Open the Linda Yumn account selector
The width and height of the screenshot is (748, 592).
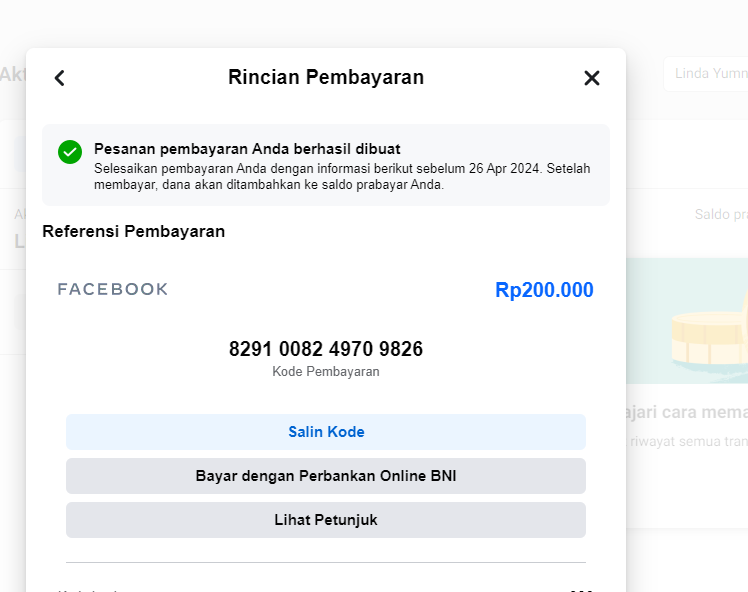[704, 74]
